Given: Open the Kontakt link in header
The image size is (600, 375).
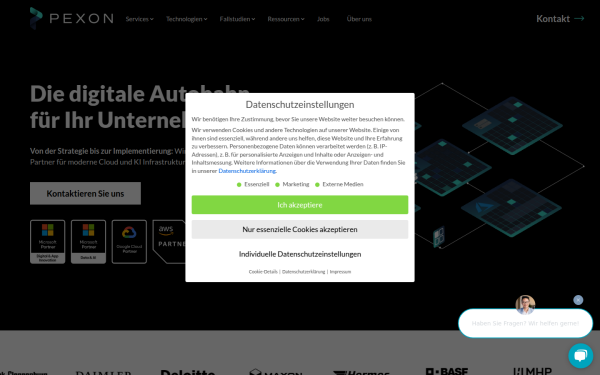Looking at the screenshot, I should (x=560, y=18).
